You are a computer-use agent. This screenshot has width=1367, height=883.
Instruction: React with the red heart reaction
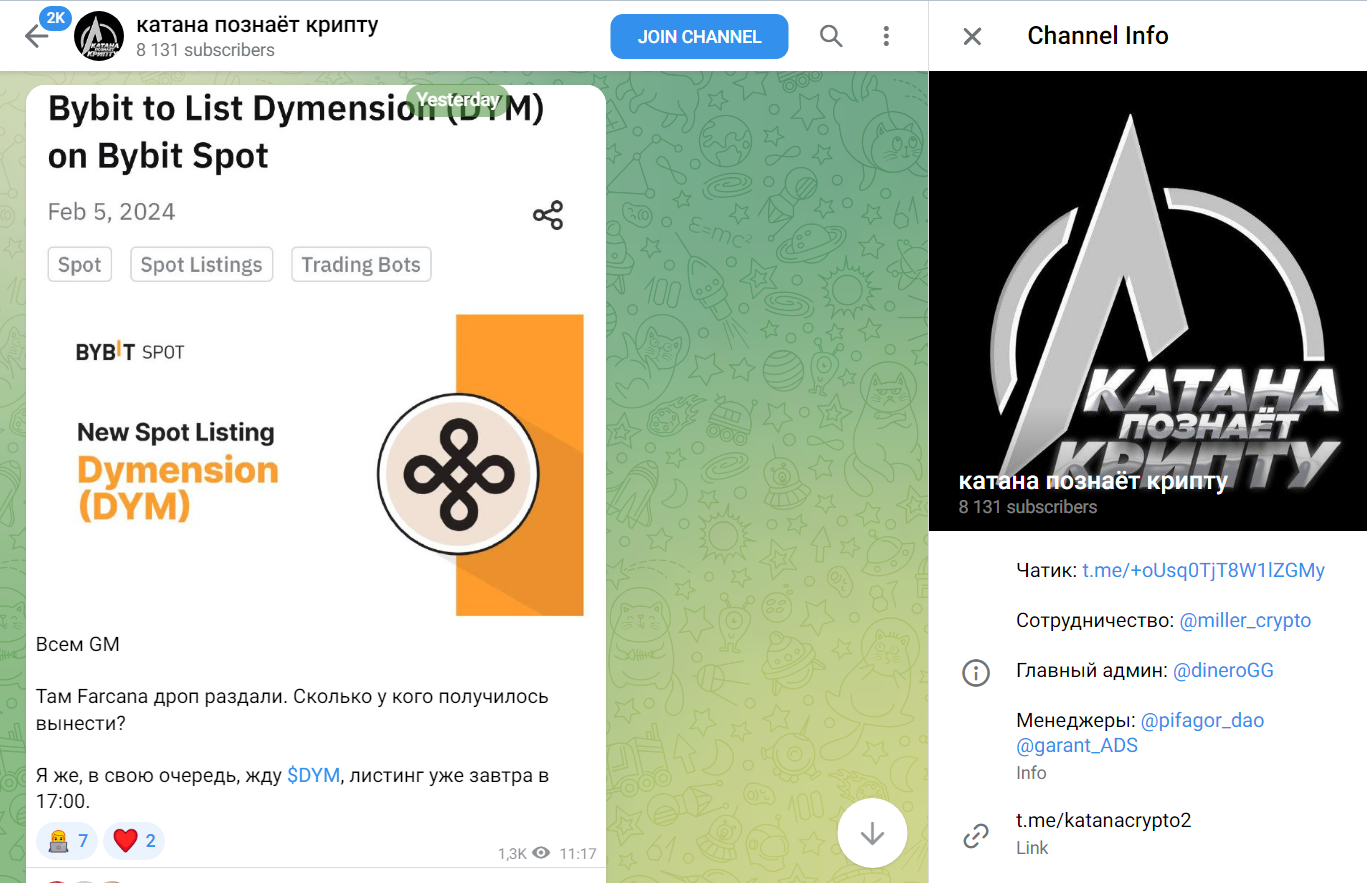pos(134,841)
